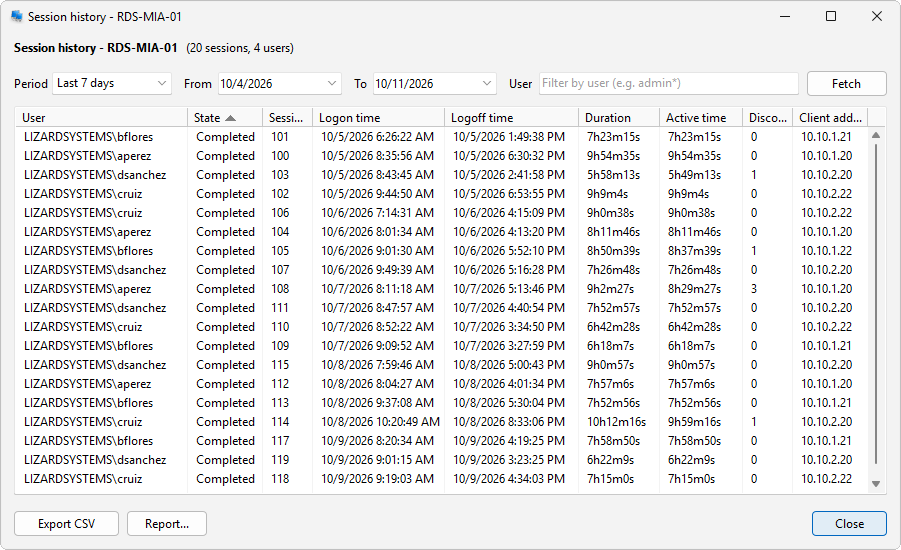The width and height of the screenshot is (901, 550).
Task: Sort by Logoff time column header
Action: [511, 118]
